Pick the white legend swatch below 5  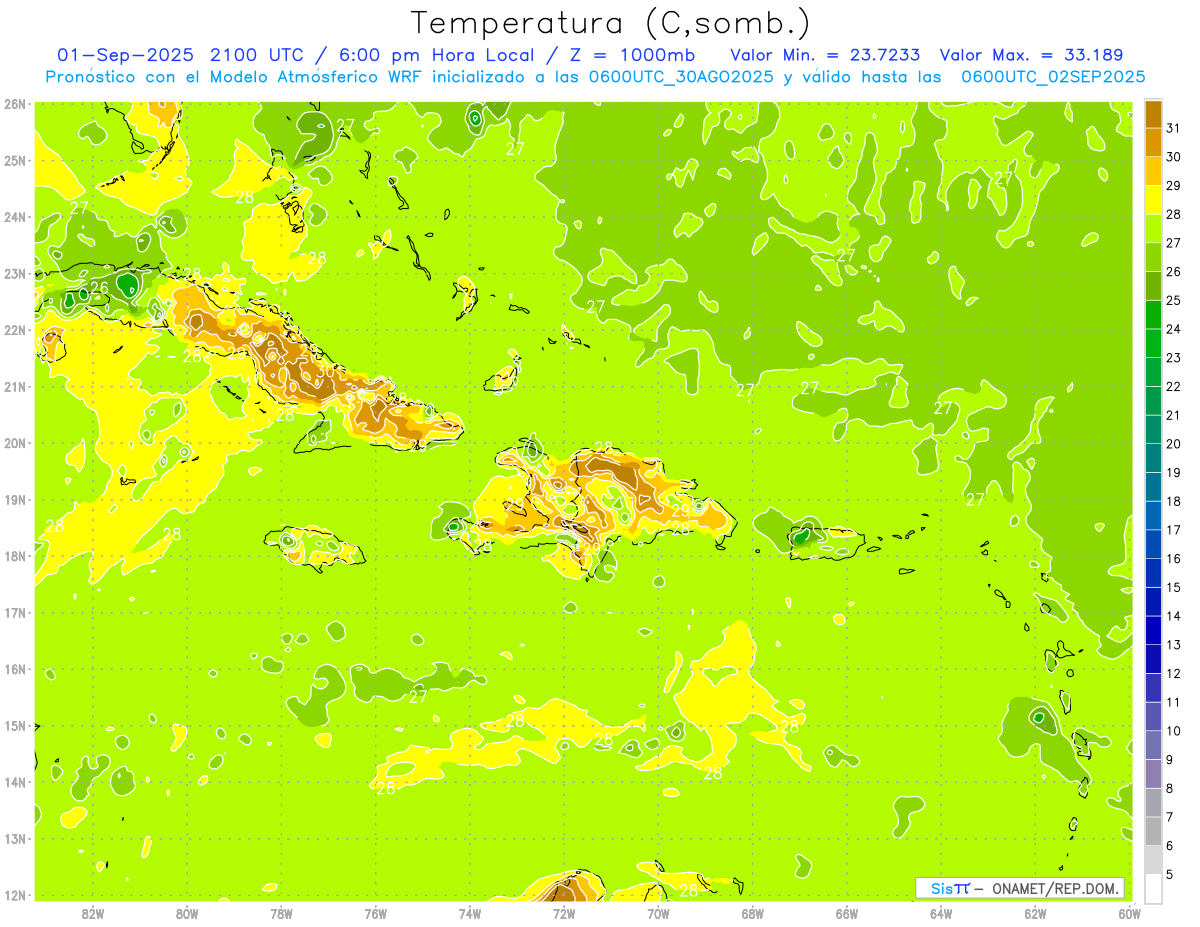click(x=1153, y=888)
